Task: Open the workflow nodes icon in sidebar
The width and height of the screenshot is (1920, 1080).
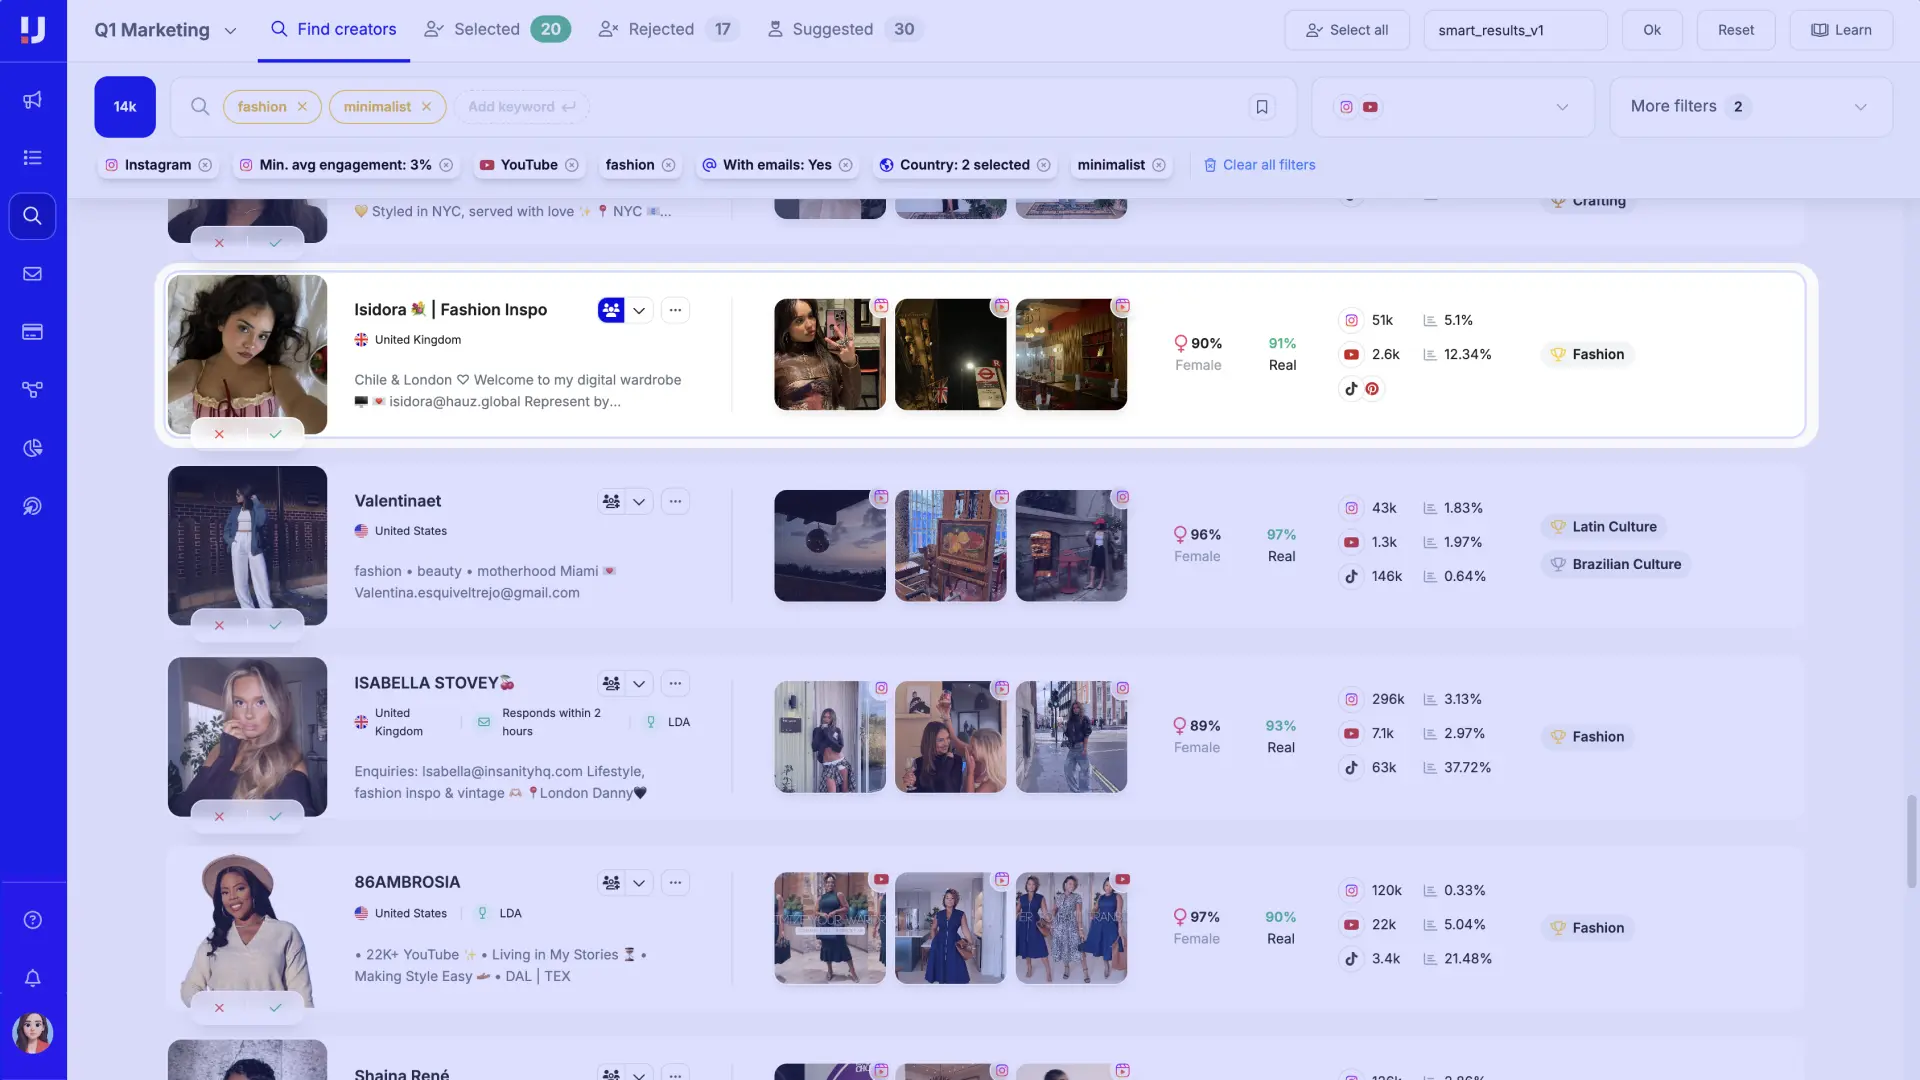Action: [x=32, y=390]
